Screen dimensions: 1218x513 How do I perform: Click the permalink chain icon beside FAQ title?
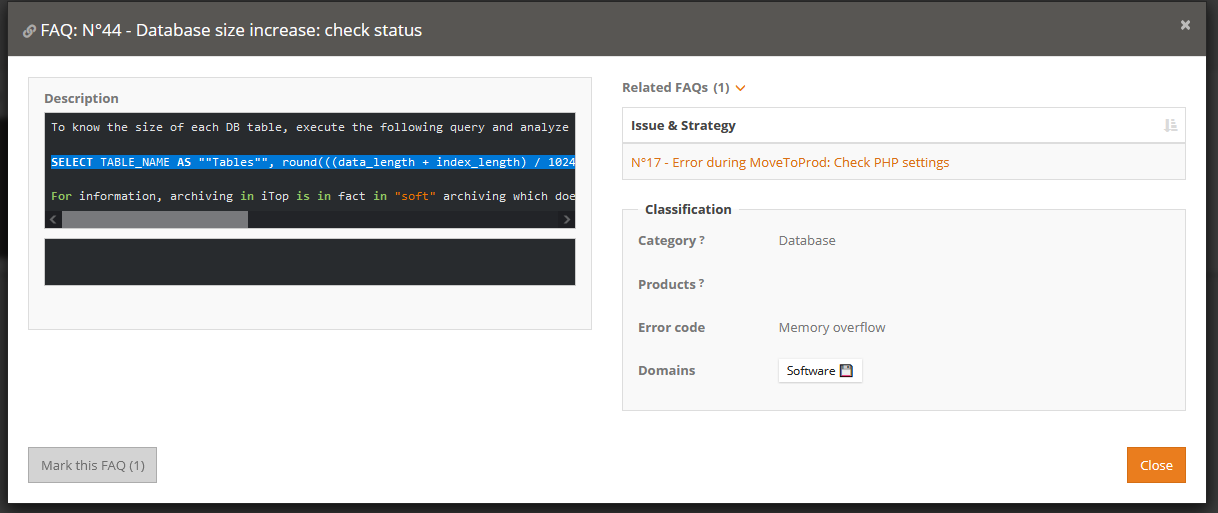click(29, 31)
